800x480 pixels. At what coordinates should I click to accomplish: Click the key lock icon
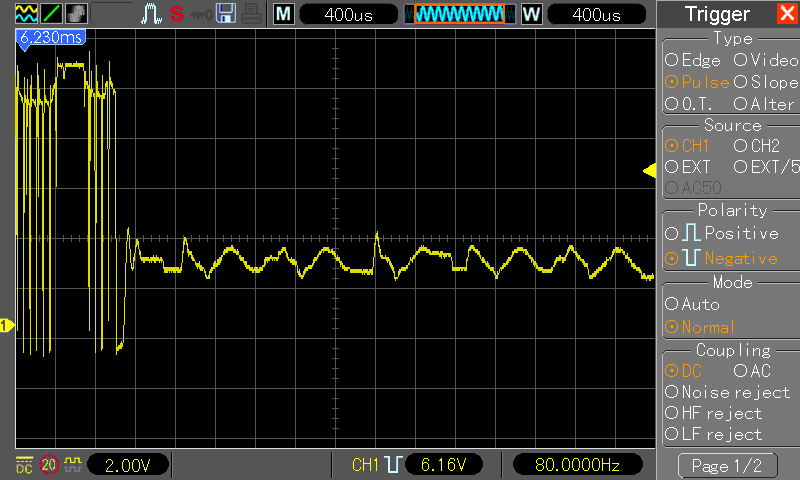click(x=201, y=15)
